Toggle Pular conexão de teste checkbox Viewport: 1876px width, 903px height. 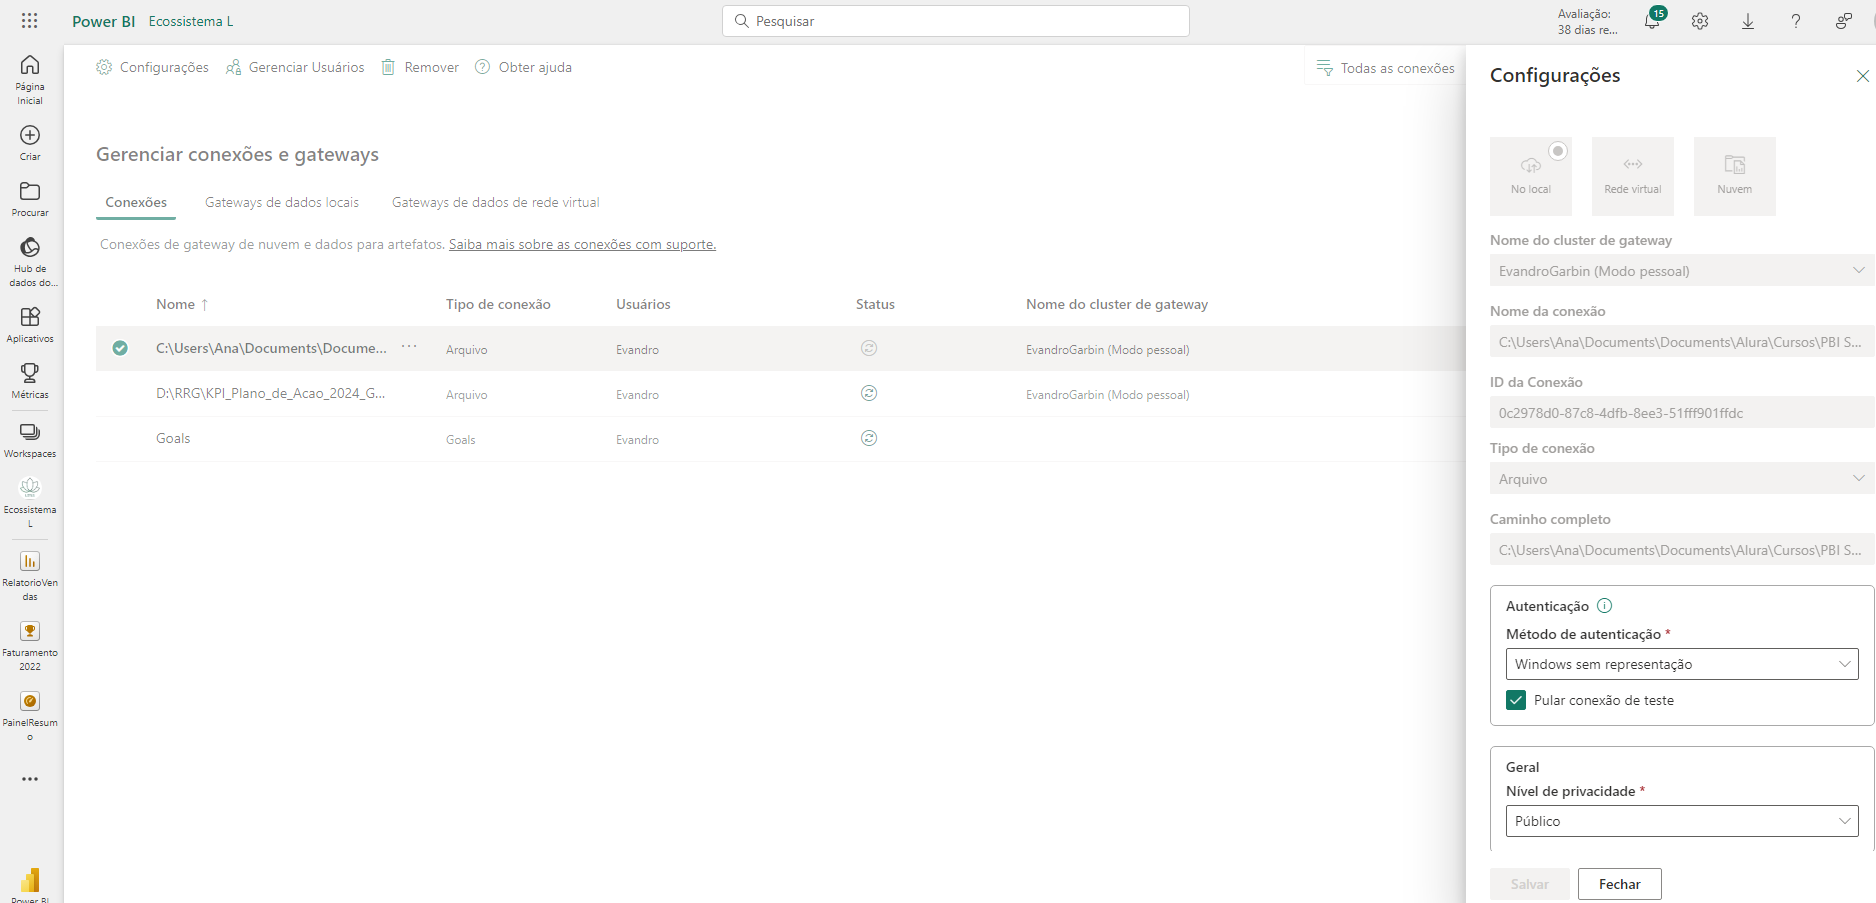click(x=1516, y=700)
